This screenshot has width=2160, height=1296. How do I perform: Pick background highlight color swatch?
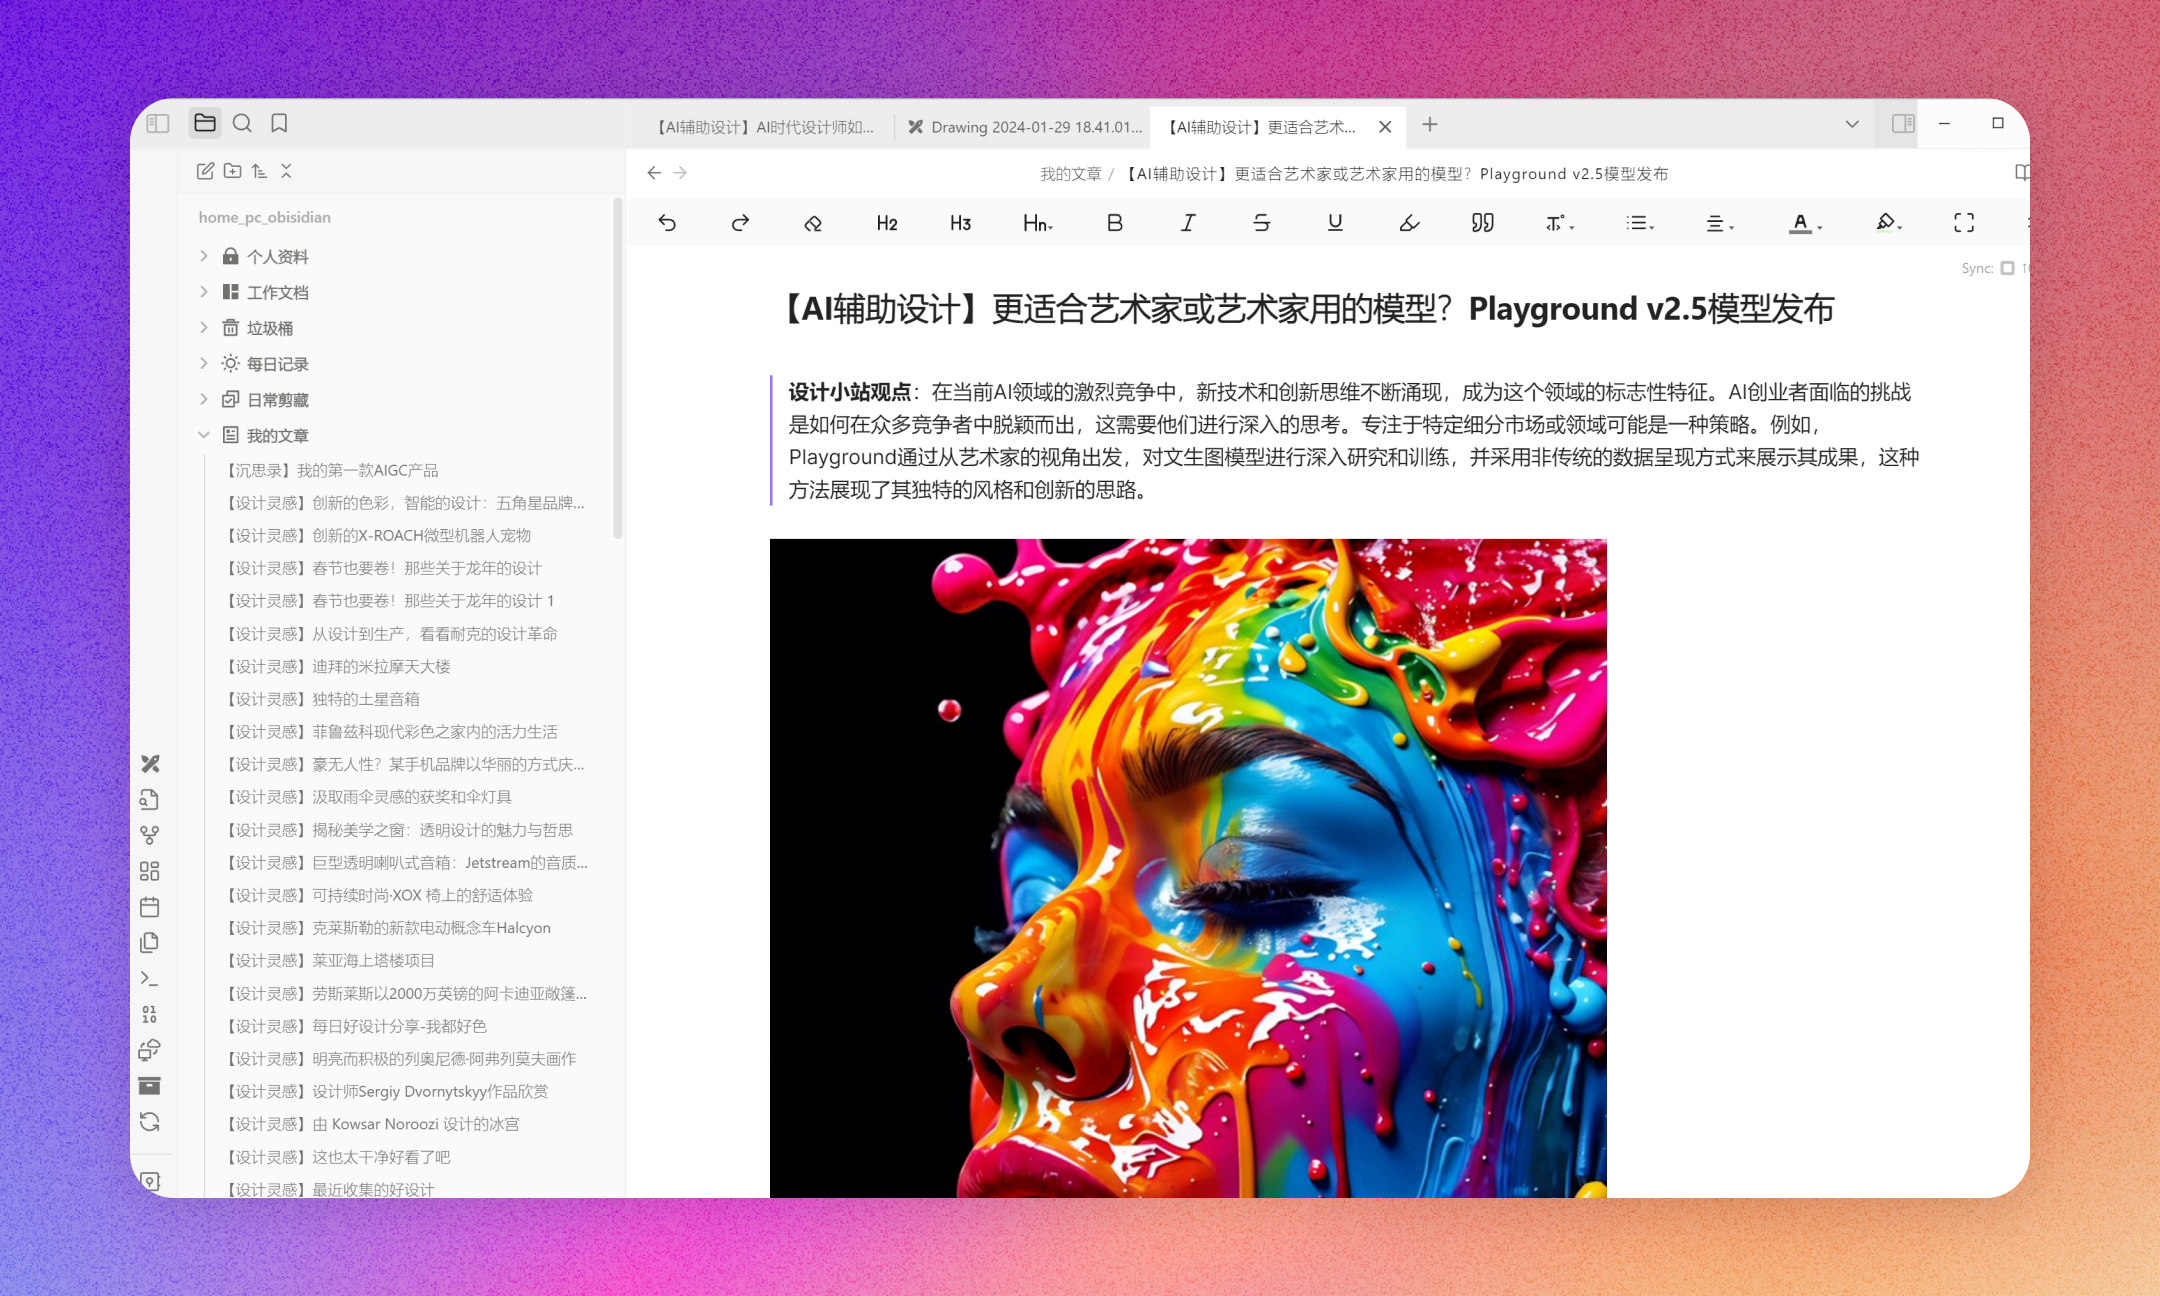pos(1885,223)
